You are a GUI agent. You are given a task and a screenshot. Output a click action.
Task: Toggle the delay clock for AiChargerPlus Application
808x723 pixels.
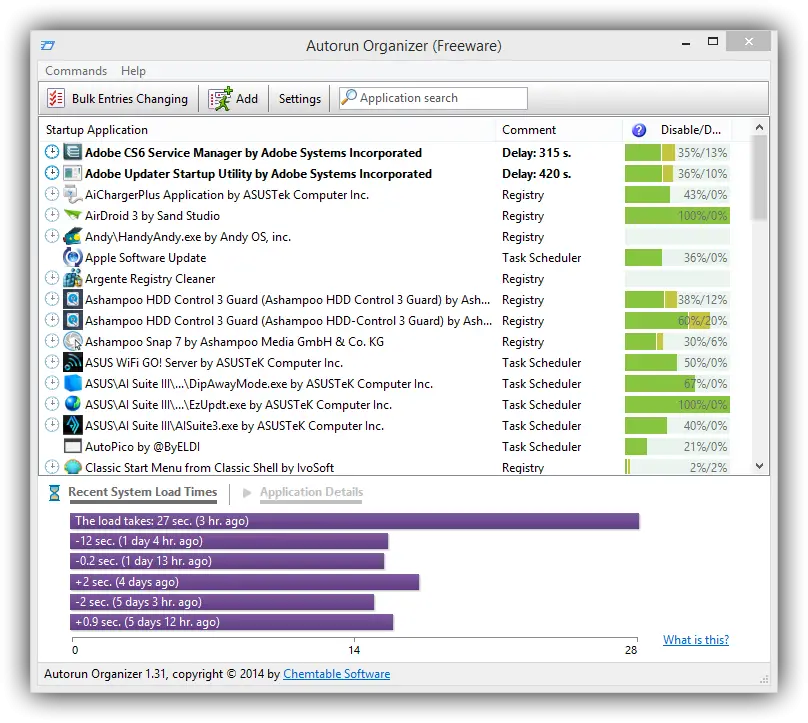click(x=52, y=194)
